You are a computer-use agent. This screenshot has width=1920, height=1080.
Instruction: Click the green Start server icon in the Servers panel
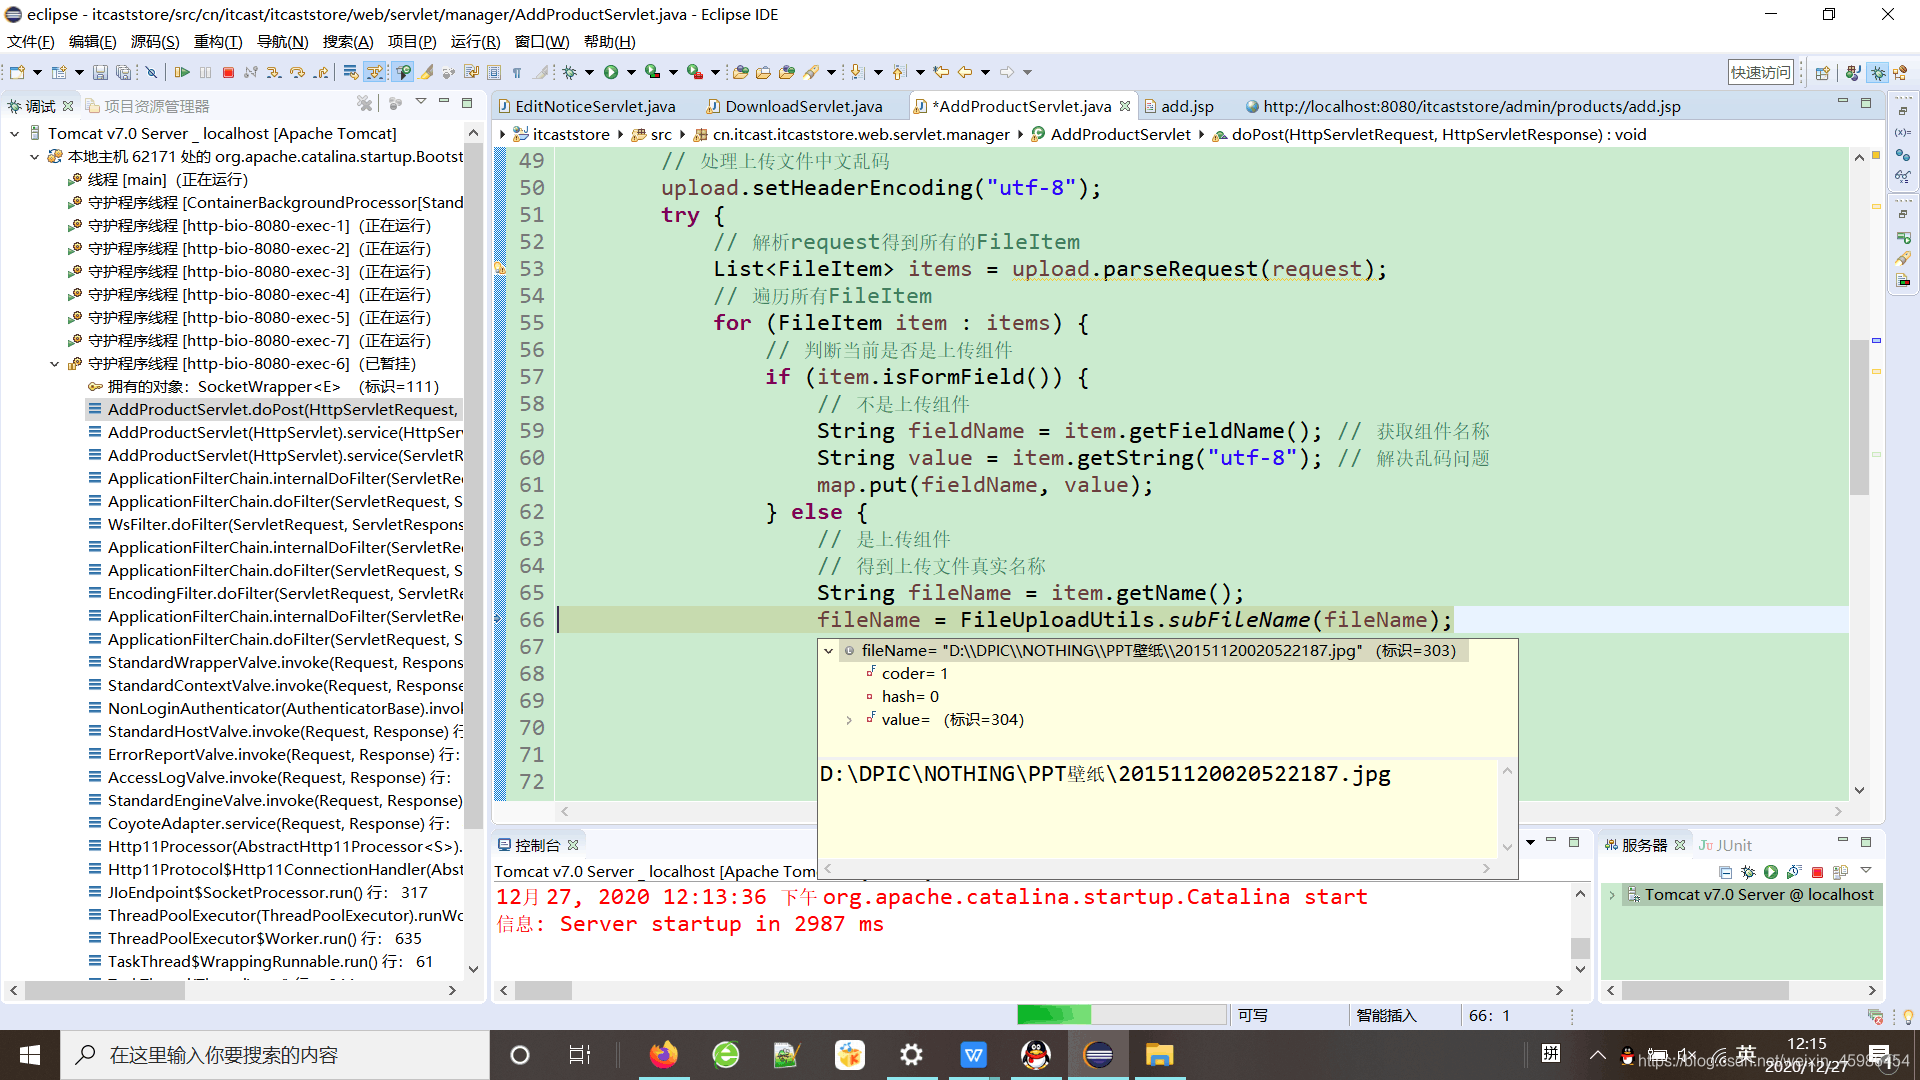click(1771, 872)
